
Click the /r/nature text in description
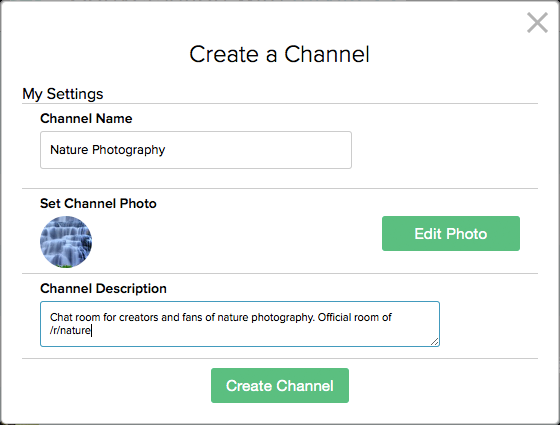coord(70,330)
